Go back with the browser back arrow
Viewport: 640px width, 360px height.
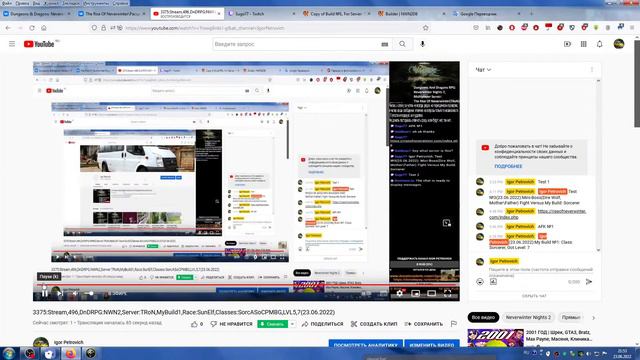pyautogui.click(x=8, y=28)
